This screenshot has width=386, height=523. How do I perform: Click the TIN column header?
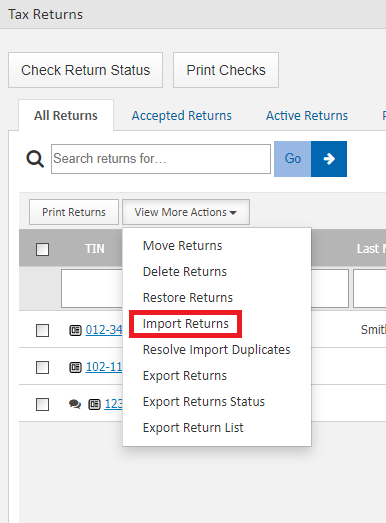click(95, 249)
